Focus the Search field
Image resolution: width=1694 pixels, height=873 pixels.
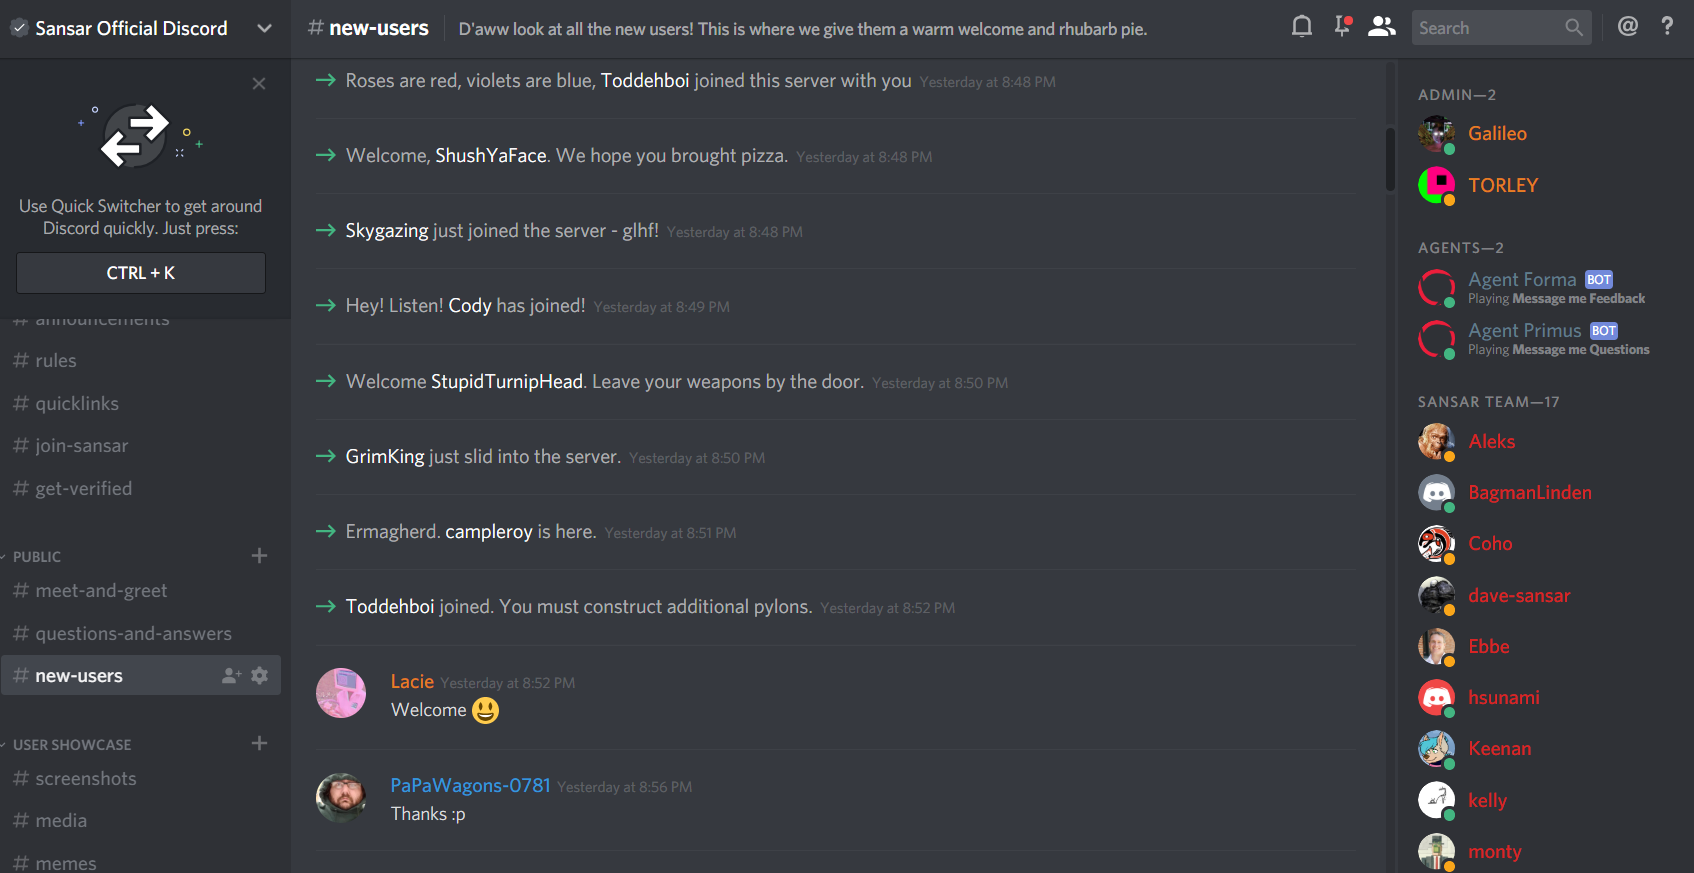click(1487, 28)
